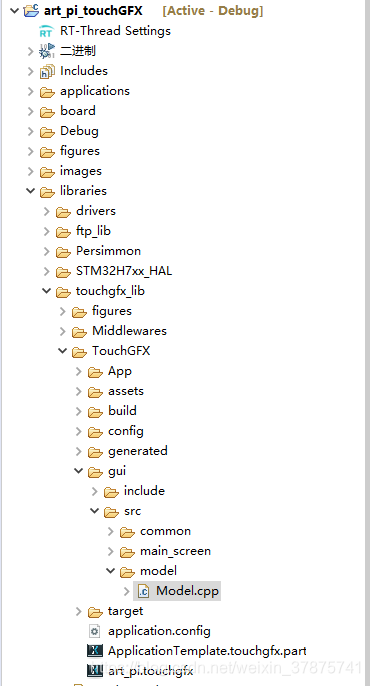The height and width of the screenshot is (686, 370).
Task: Select the target folder label
Action: (x=126, y=611)
